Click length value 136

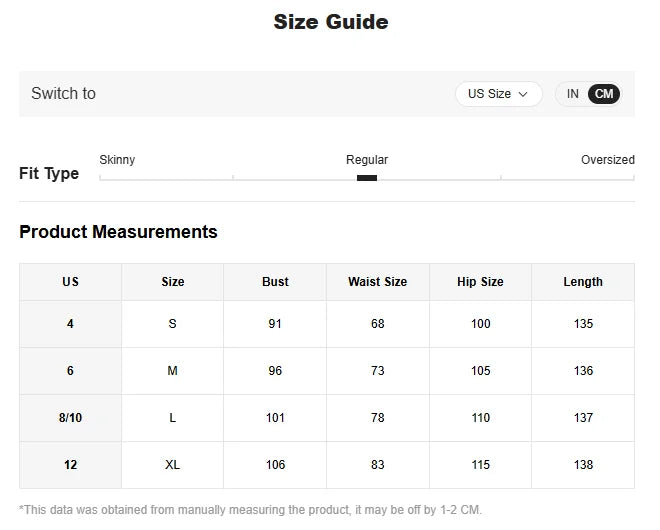[x=583, y=371]
